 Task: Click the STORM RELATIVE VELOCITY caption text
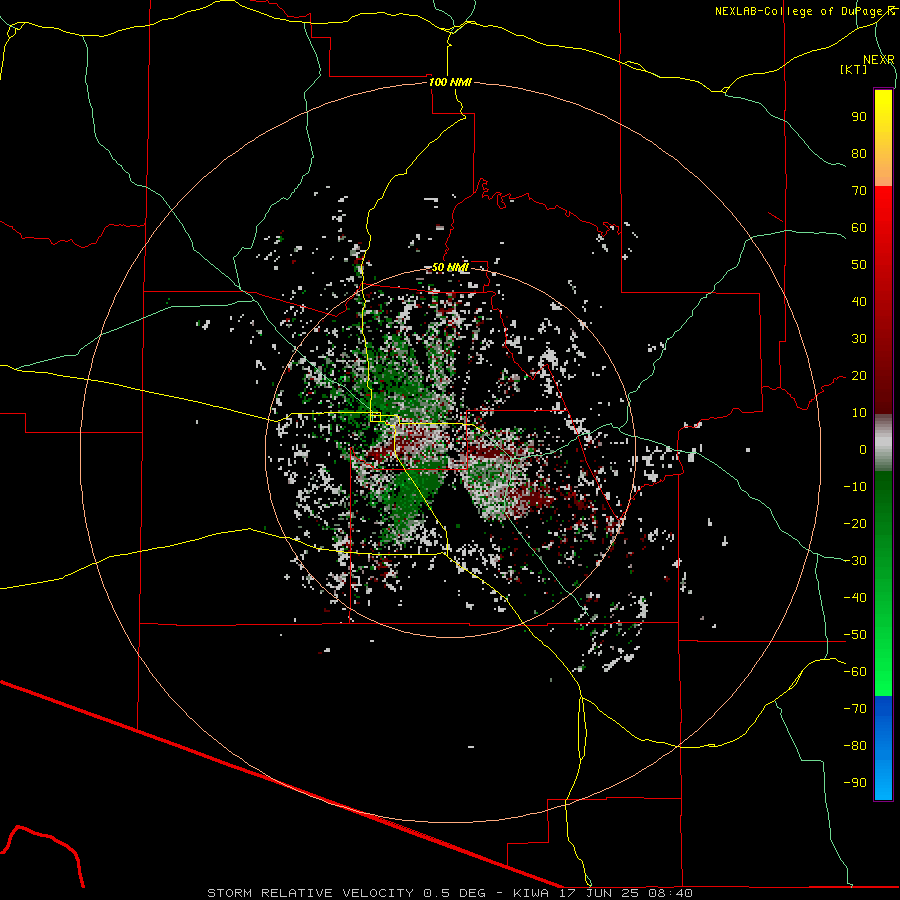[310, 893]
